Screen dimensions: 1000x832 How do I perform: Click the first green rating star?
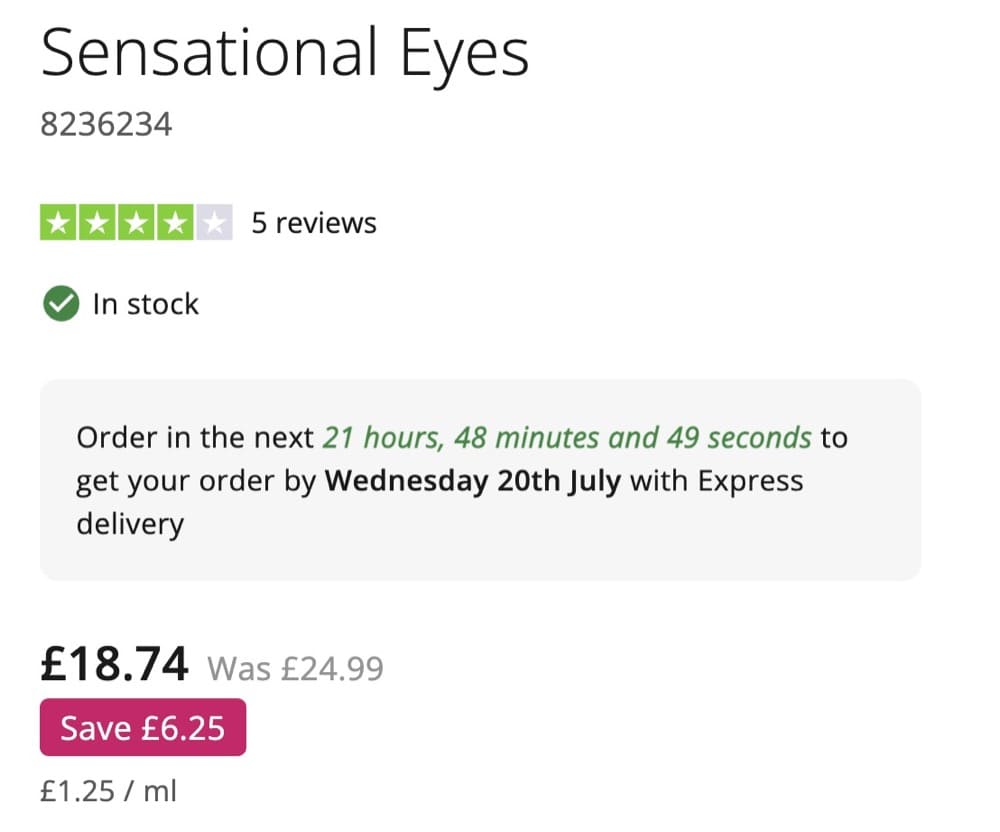pyautogui.click(x=58, y=223)
